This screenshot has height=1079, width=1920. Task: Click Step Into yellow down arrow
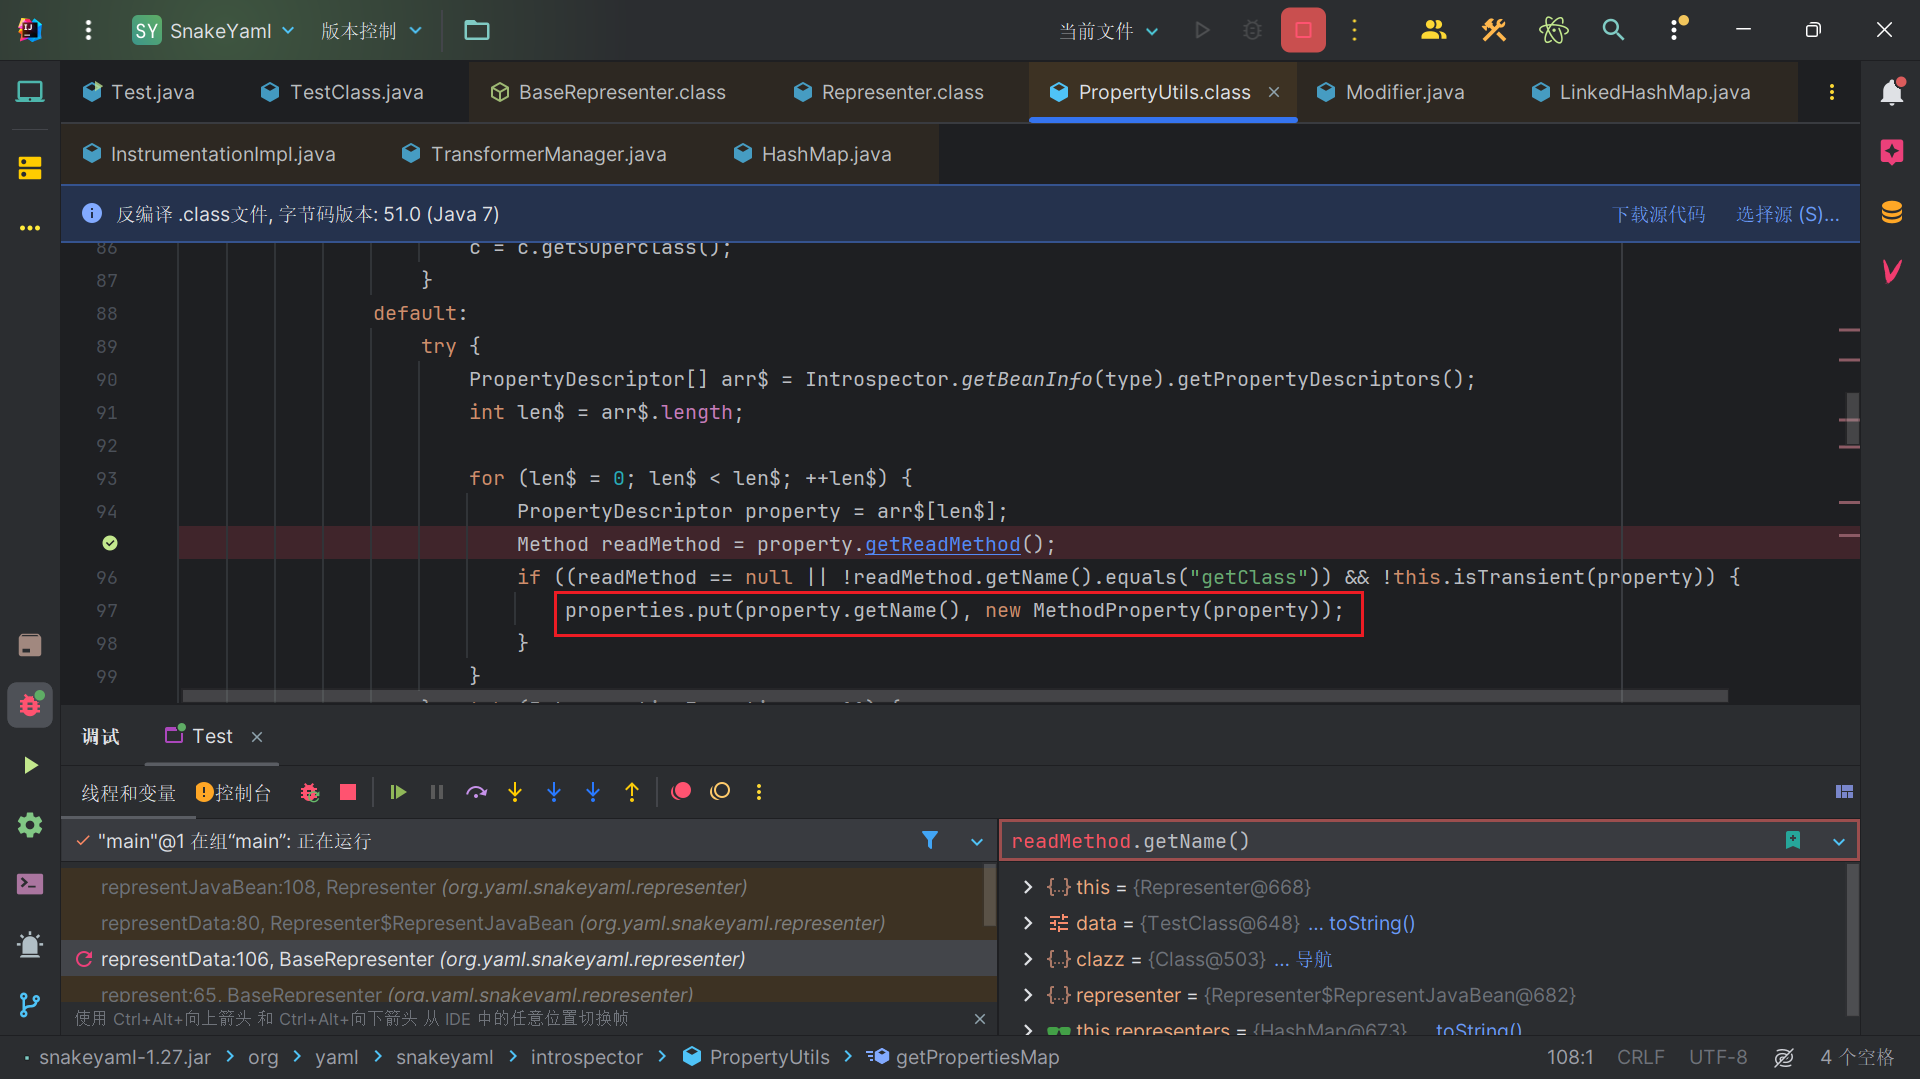coord(515,792)
